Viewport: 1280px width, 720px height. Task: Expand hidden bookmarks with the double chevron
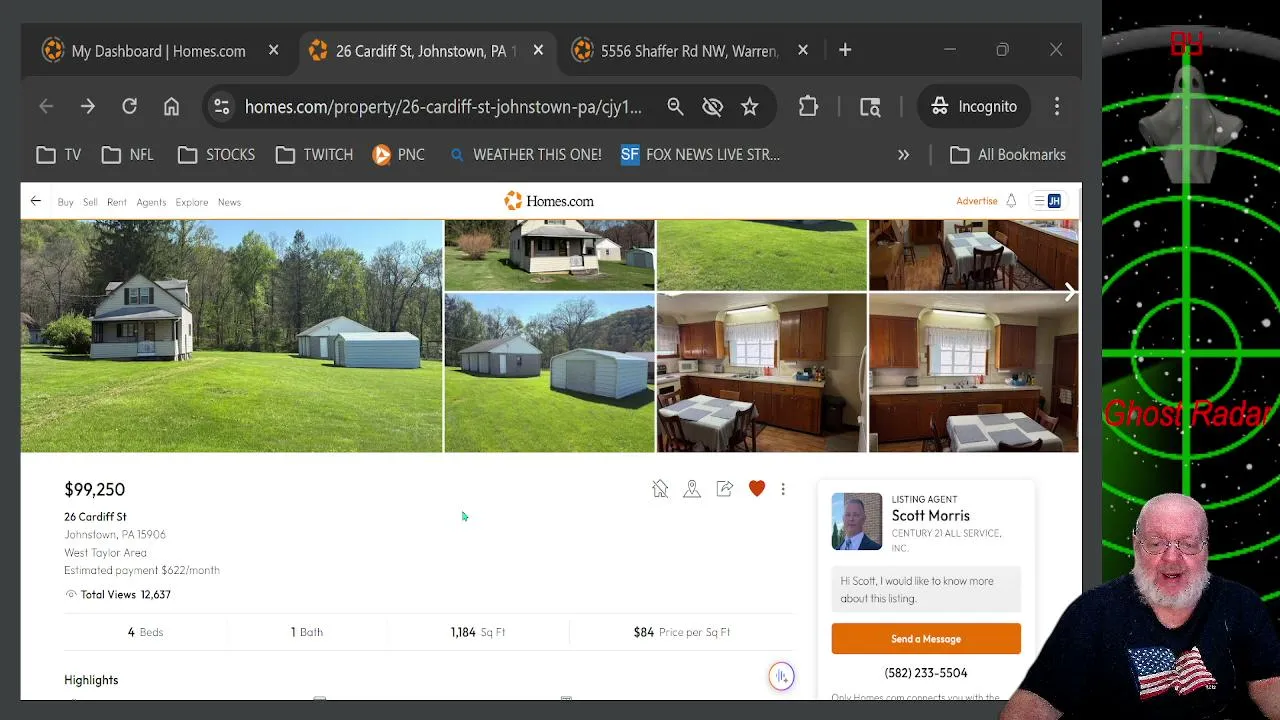point(903,155)
